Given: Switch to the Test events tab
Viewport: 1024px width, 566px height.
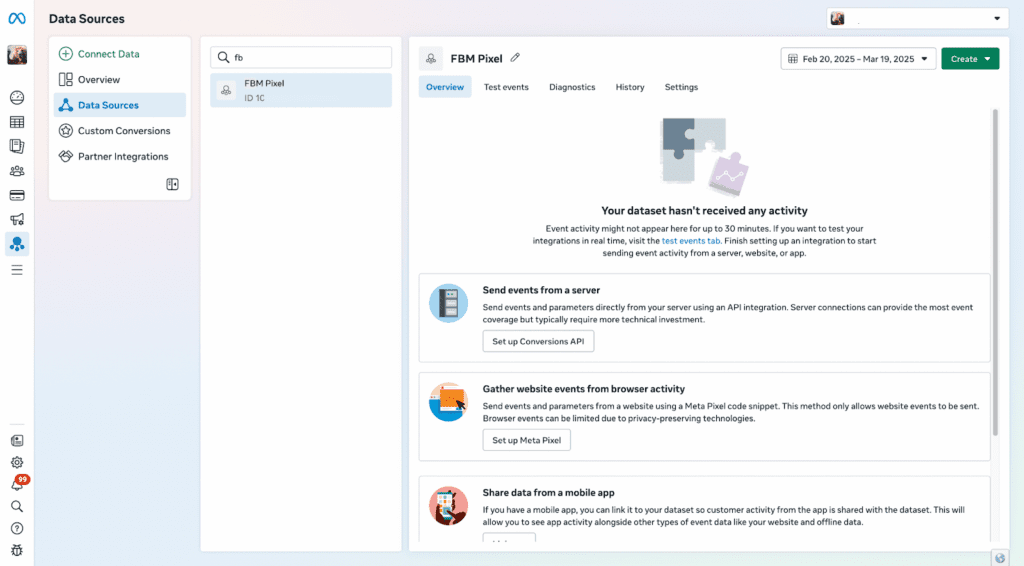Looking at the screenshot, I should pyautogui.click(x=506, y=87).
